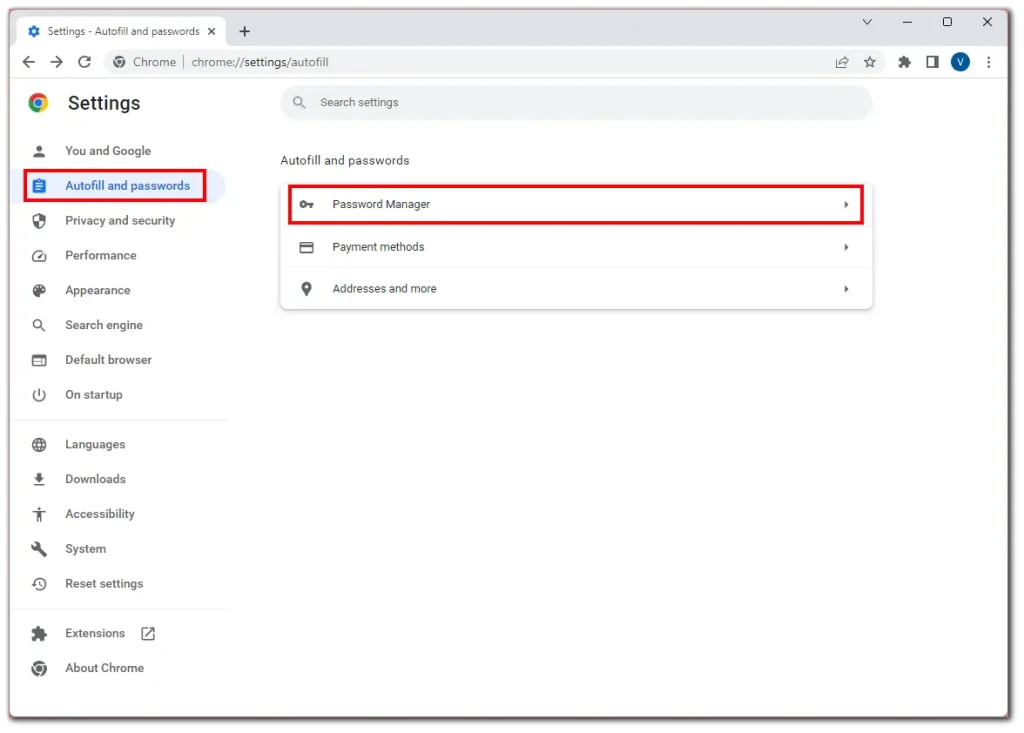Close the Settings tab
Image resolution: width=1024 pixels, height=733 pixels.
(212, 31)
